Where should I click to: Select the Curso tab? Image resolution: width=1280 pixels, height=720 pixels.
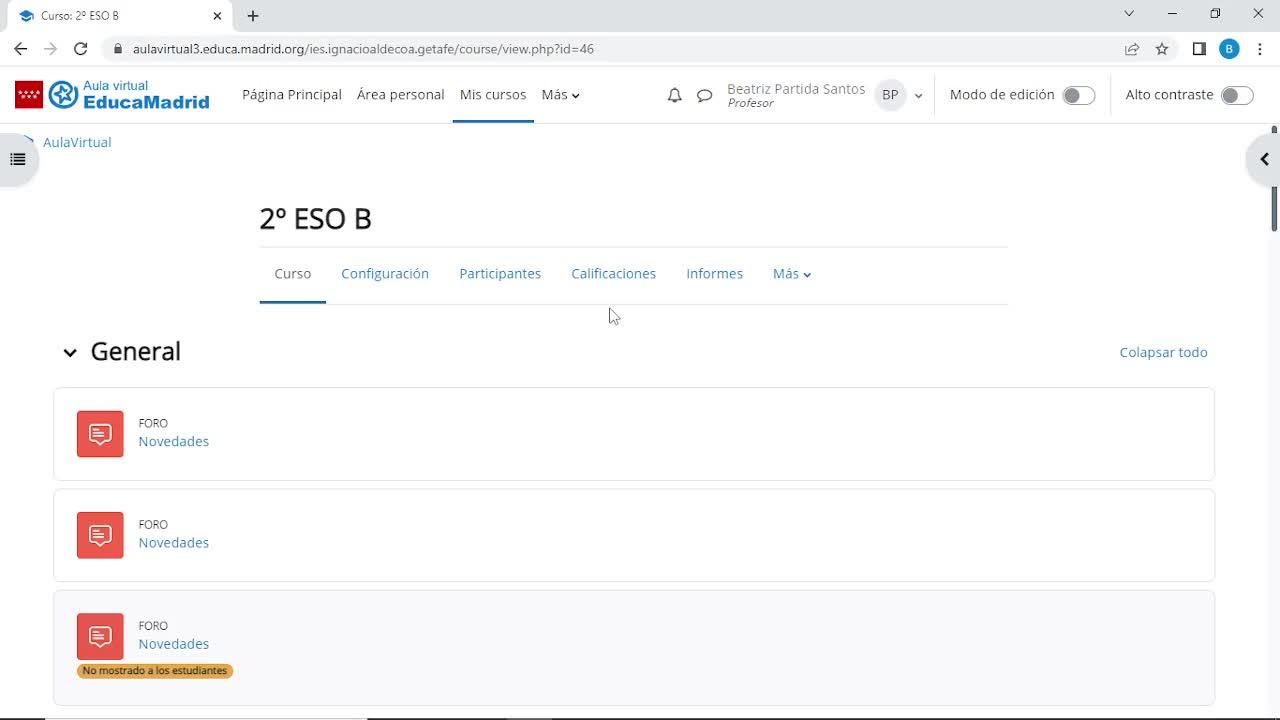293,274
